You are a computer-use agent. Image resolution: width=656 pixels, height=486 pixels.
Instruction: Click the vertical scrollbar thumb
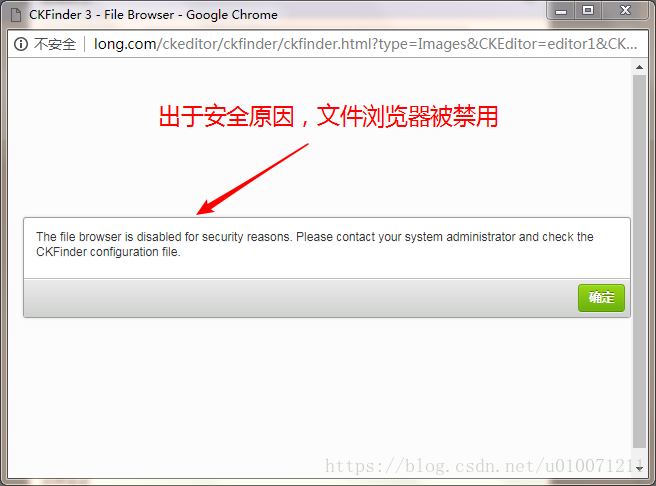click(x=639, y=261)
